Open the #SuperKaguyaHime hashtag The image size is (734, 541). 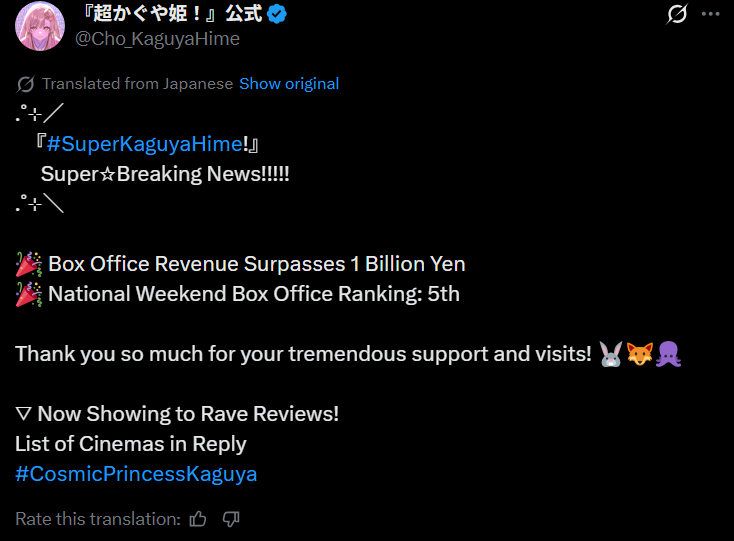tap(145, 144)
